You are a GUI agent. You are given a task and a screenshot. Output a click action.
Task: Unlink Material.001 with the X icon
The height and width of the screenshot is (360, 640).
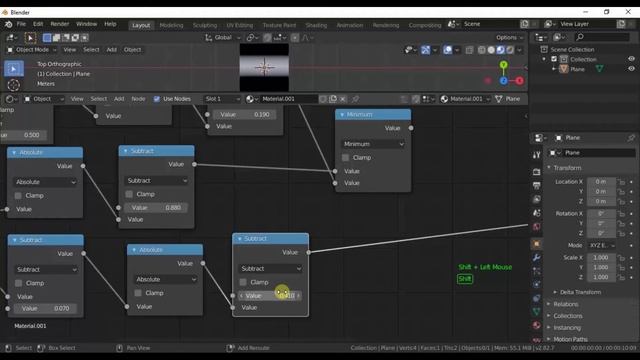click(x=343, y=99)
